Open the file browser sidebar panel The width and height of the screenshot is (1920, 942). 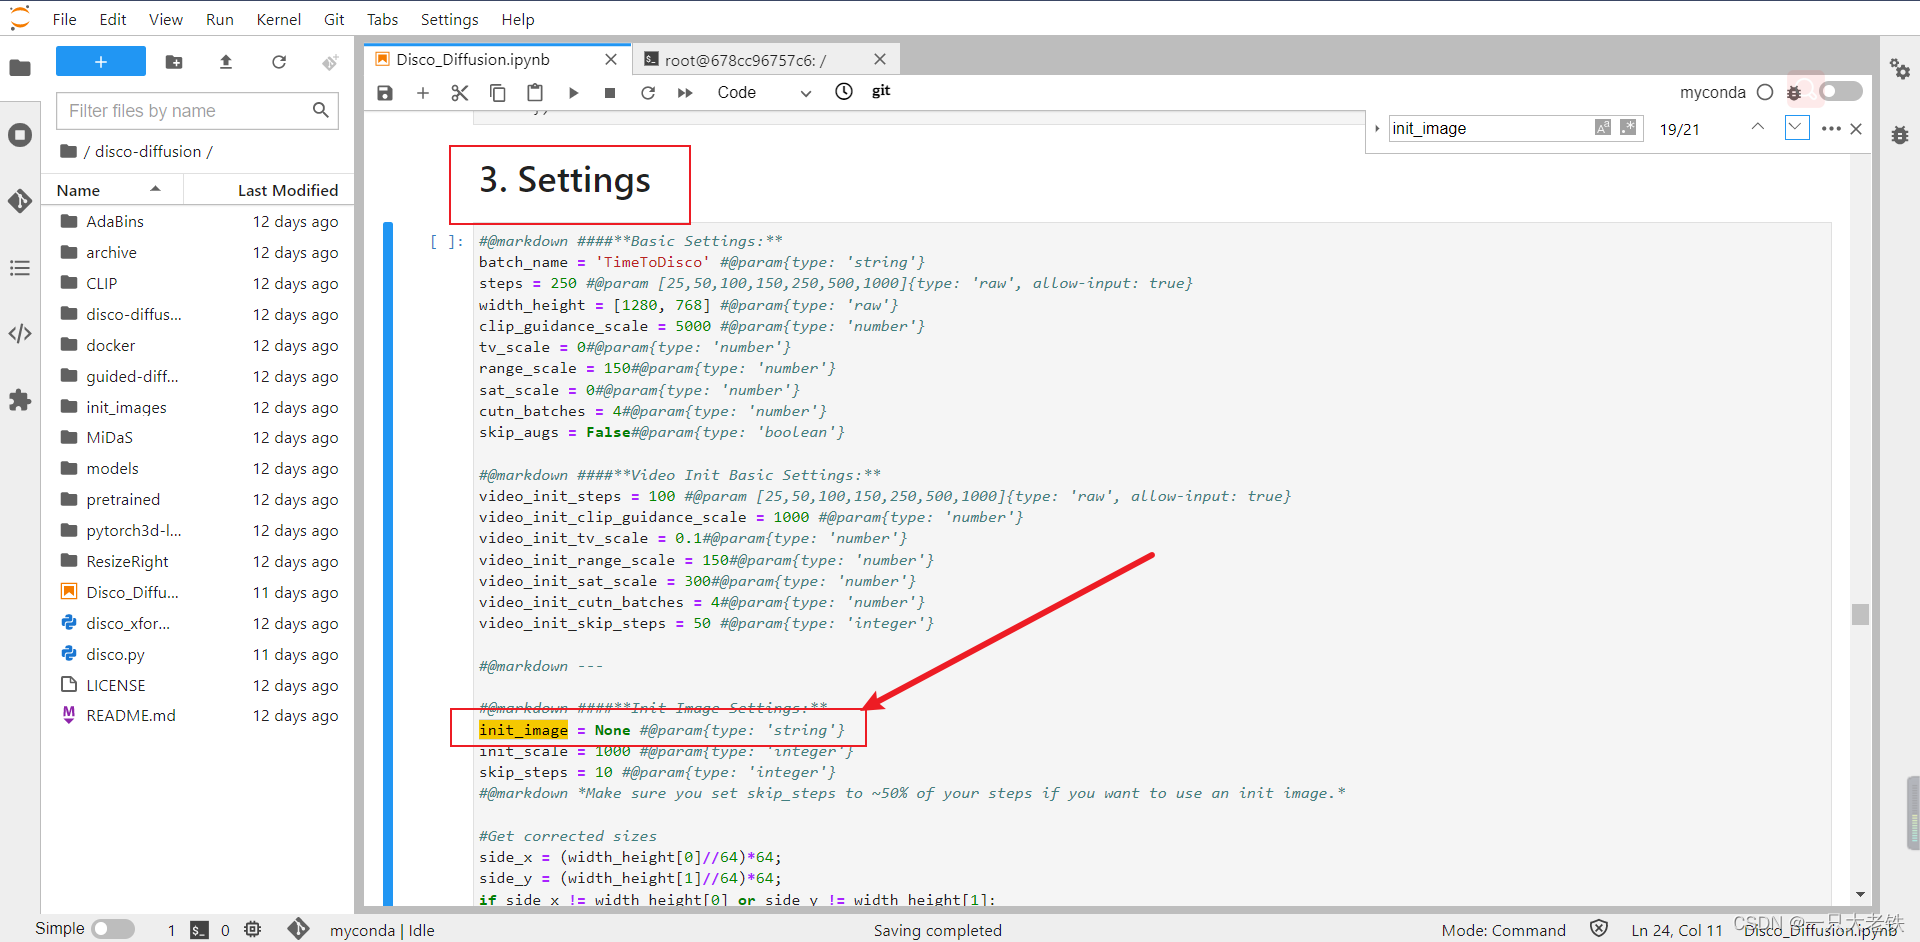(x=20, y=68)
